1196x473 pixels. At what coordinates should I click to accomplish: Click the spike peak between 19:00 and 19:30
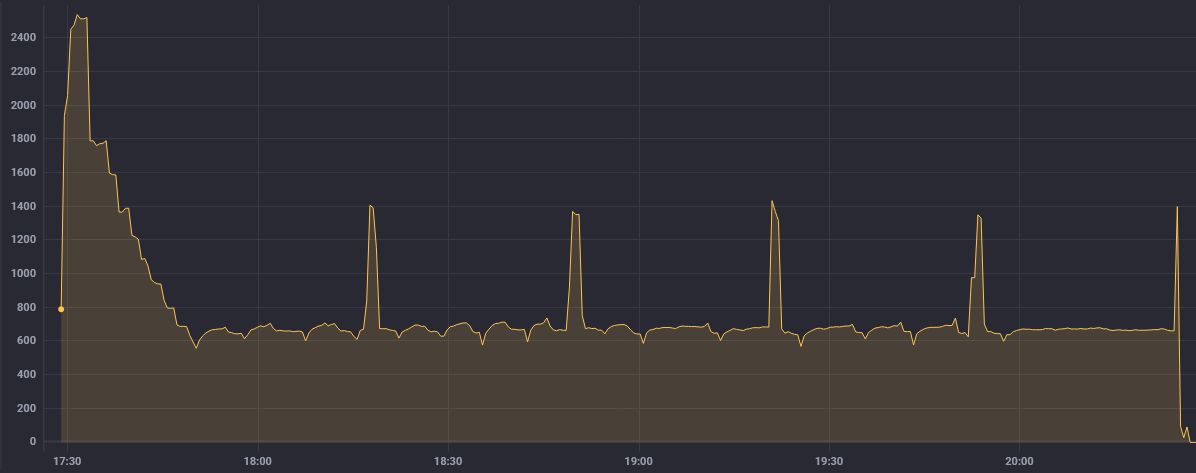(772, 201)
